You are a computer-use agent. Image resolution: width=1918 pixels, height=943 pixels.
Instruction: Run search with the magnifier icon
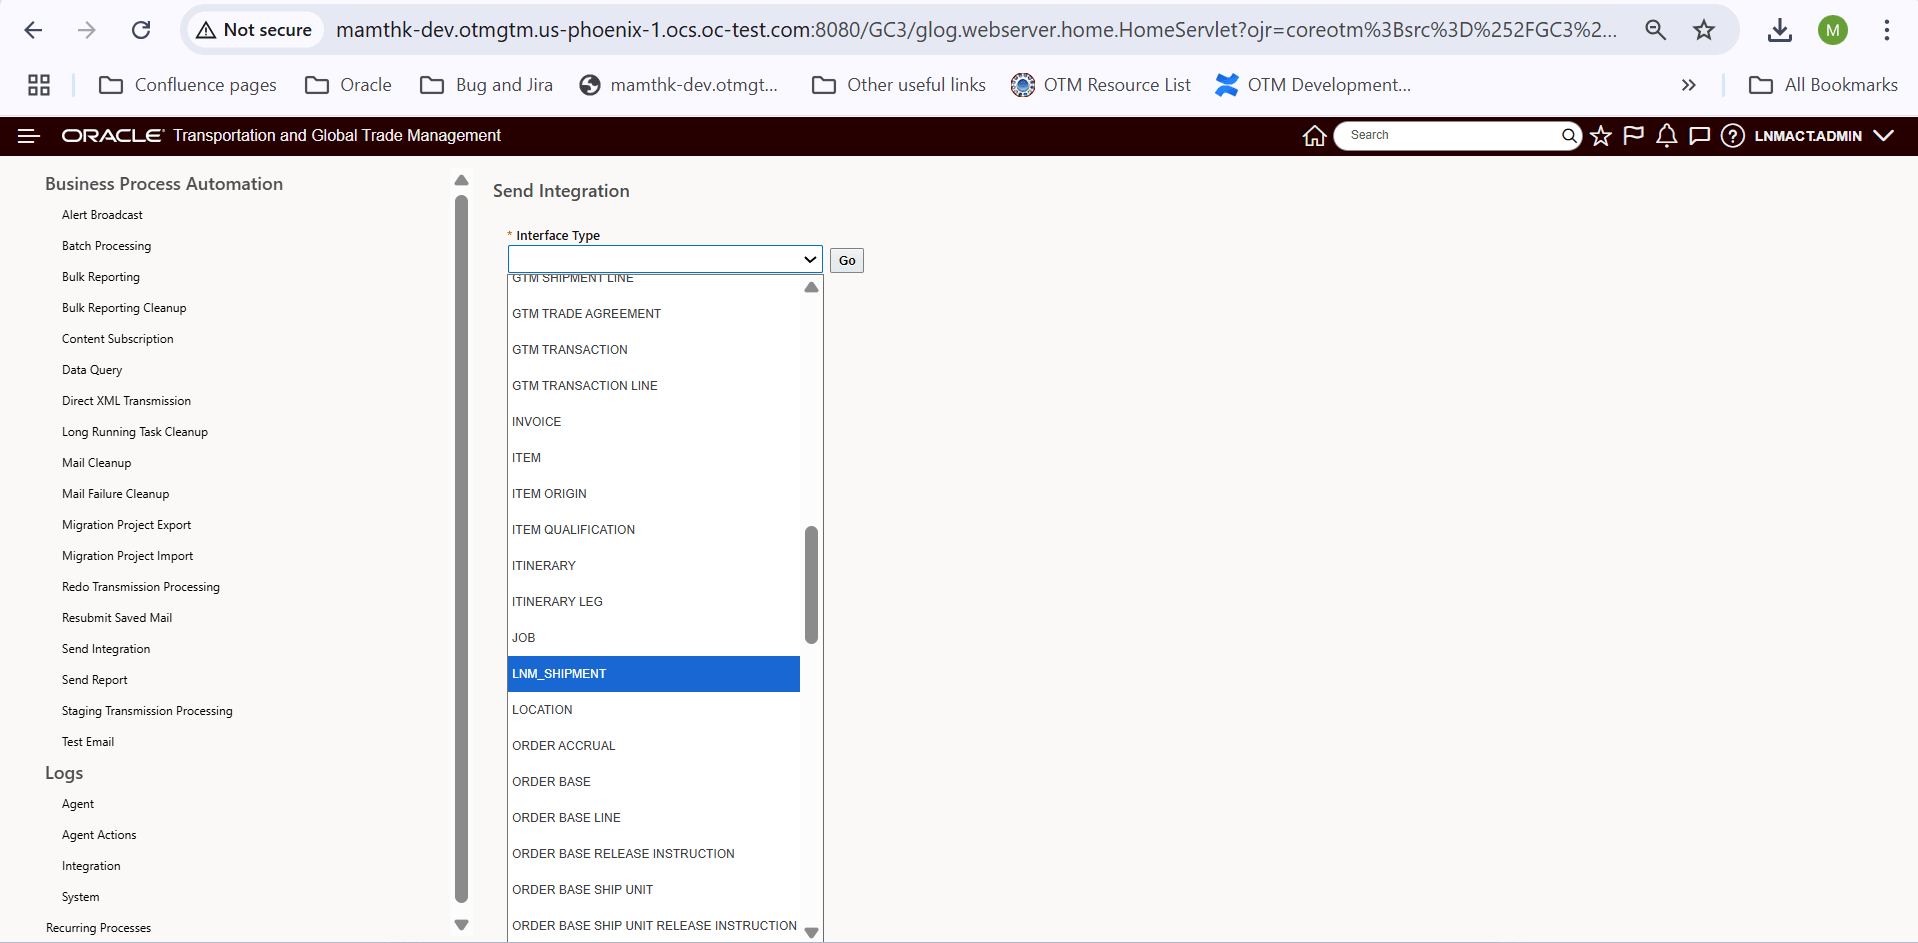coord(1569,135)
